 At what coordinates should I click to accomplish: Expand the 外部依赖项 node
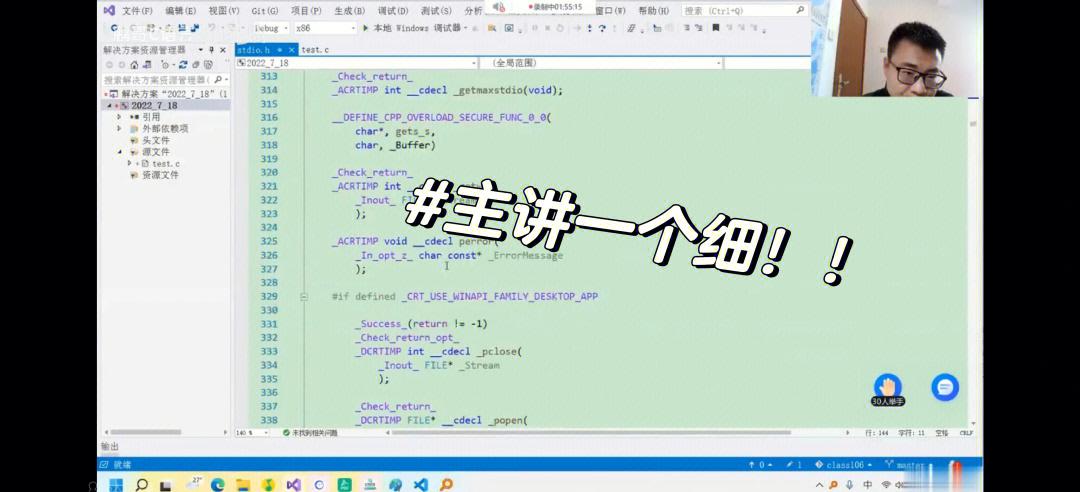point(120,129)
